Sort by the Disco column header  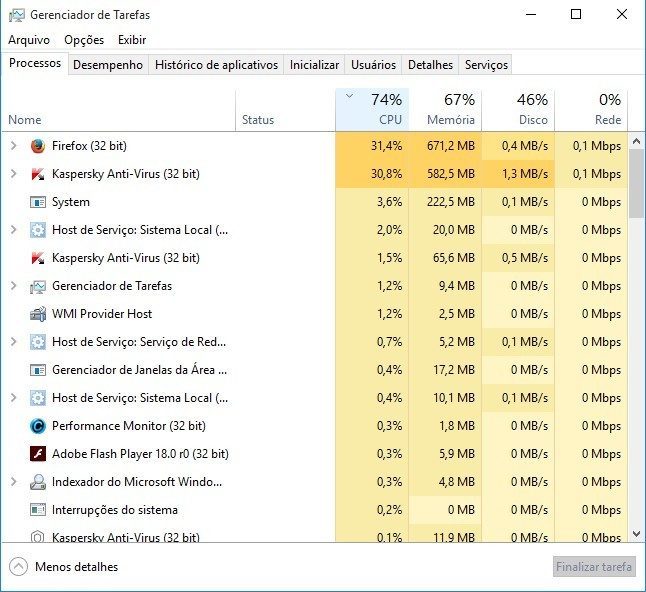[518, 110]
